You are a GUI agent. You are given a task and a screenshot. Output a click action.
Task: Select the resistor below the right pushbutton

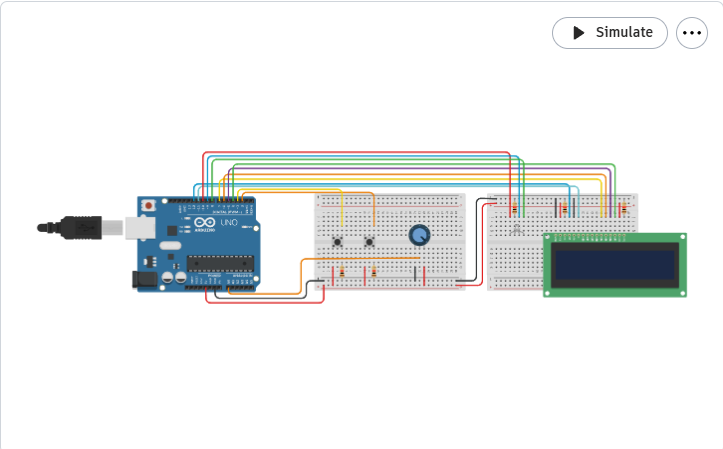click(374, 272)
